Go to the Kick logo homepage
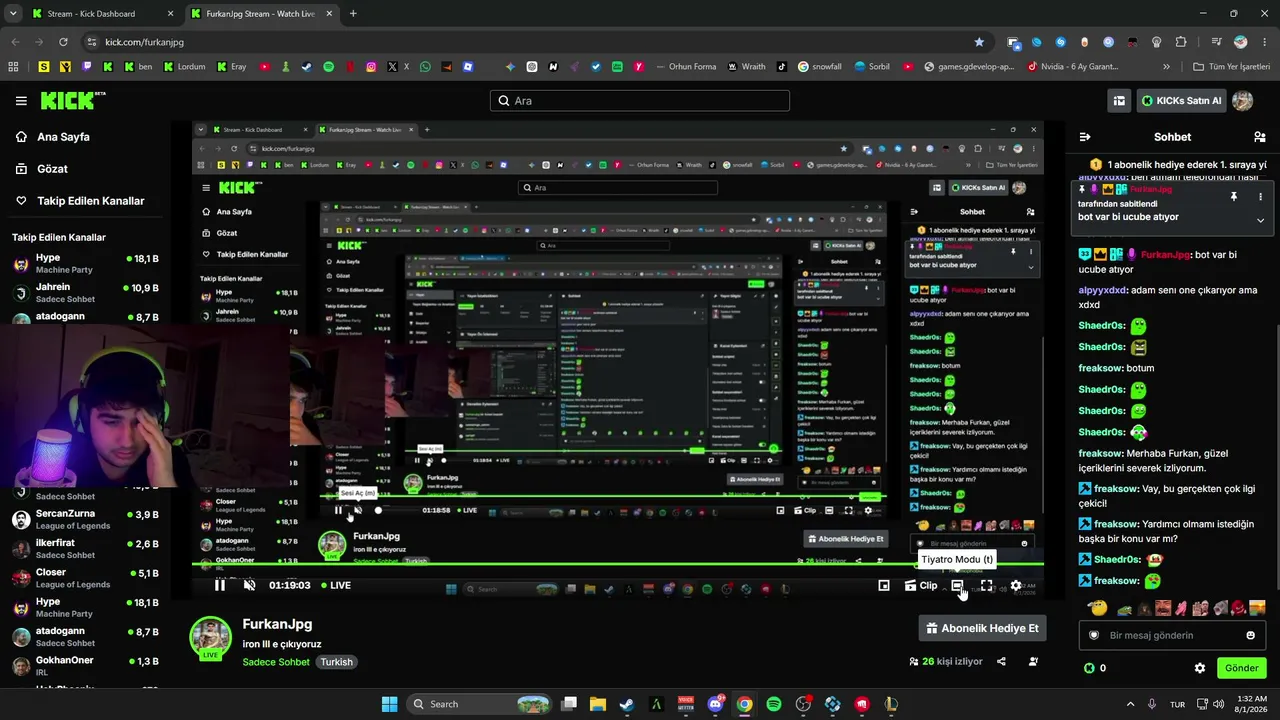The width and height of the screenshot is (1280, 720). tap(73, 100)
